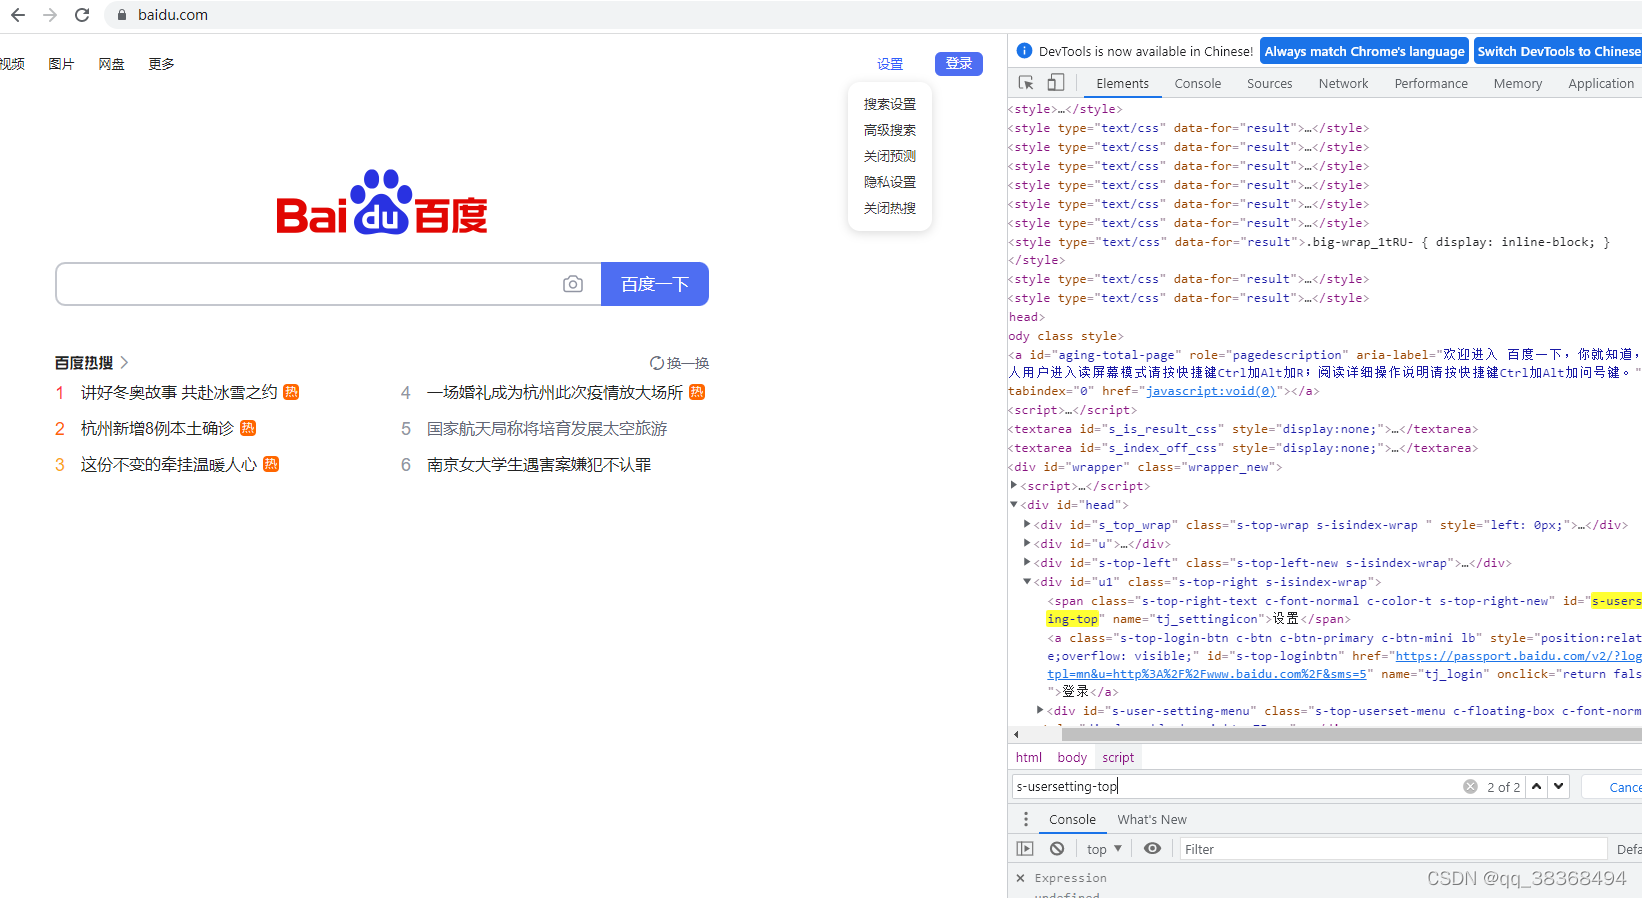The image size is (1642, 898).
Task: Open the 图片 nav link
Action: (x=61, y=64)
